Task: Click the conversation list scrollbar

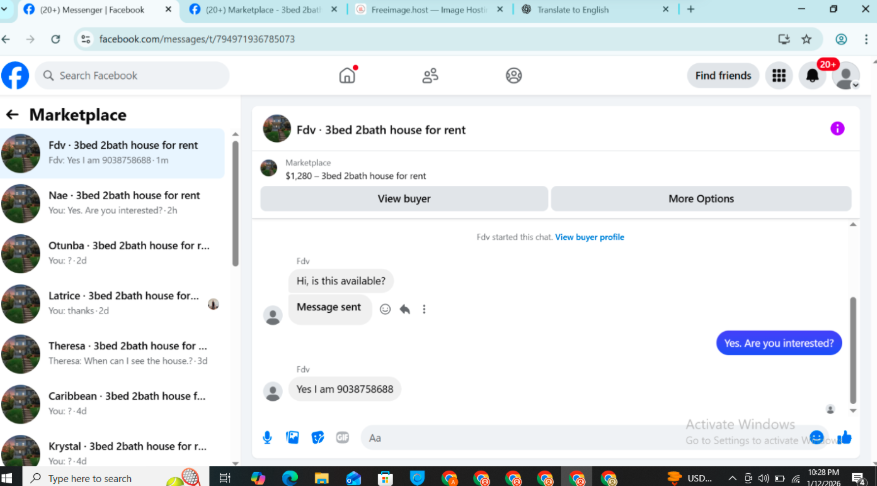Action: click(x=235, y=204)
